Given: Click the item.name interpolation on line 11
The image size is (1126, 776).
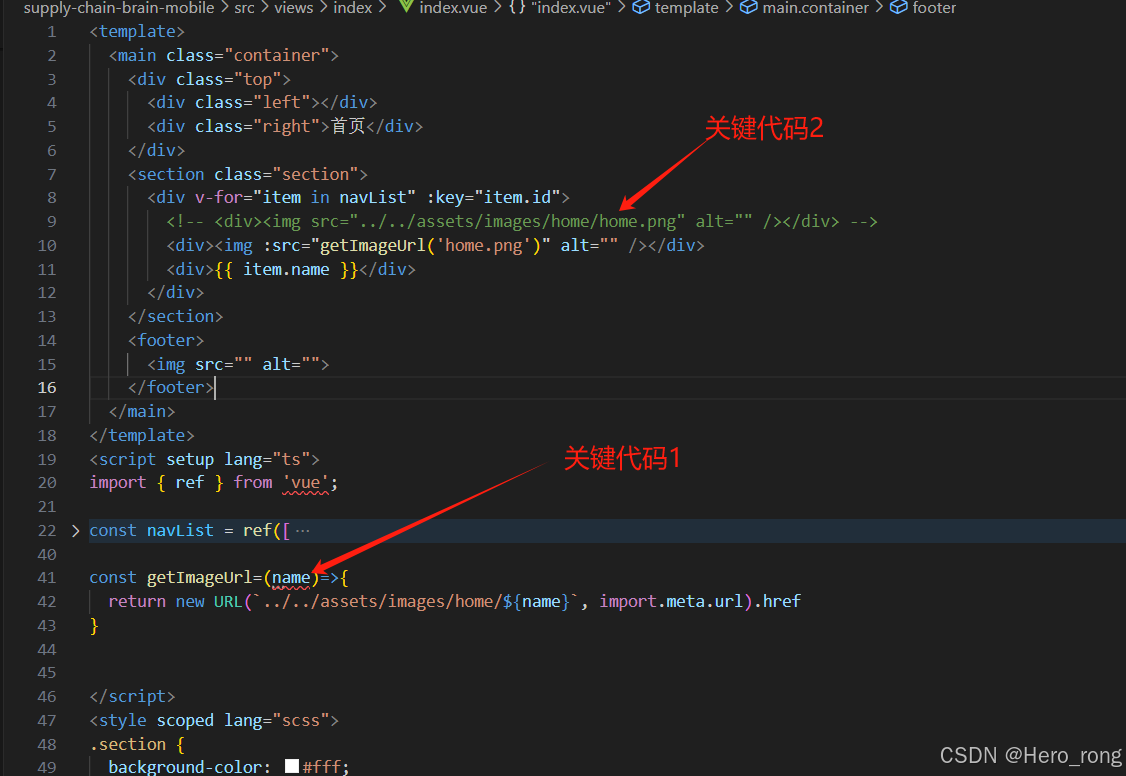Looking at the screenshot, I should [x=286, y=269].
